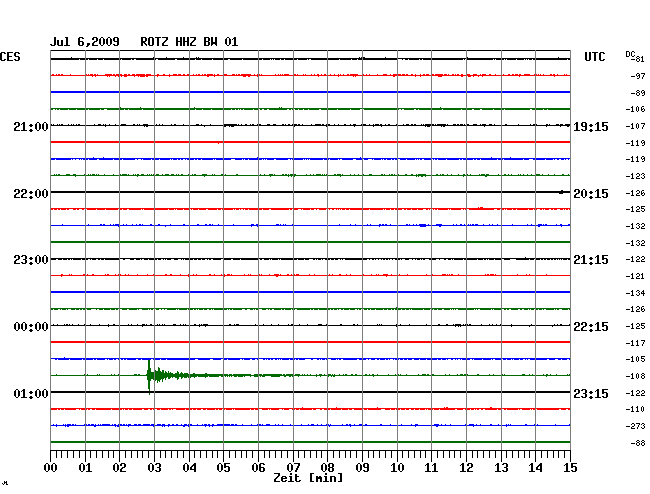The height and width of the screenshot is (494, 650).
Task: Click the local time label "00:00"
Action: coord(31,327)
